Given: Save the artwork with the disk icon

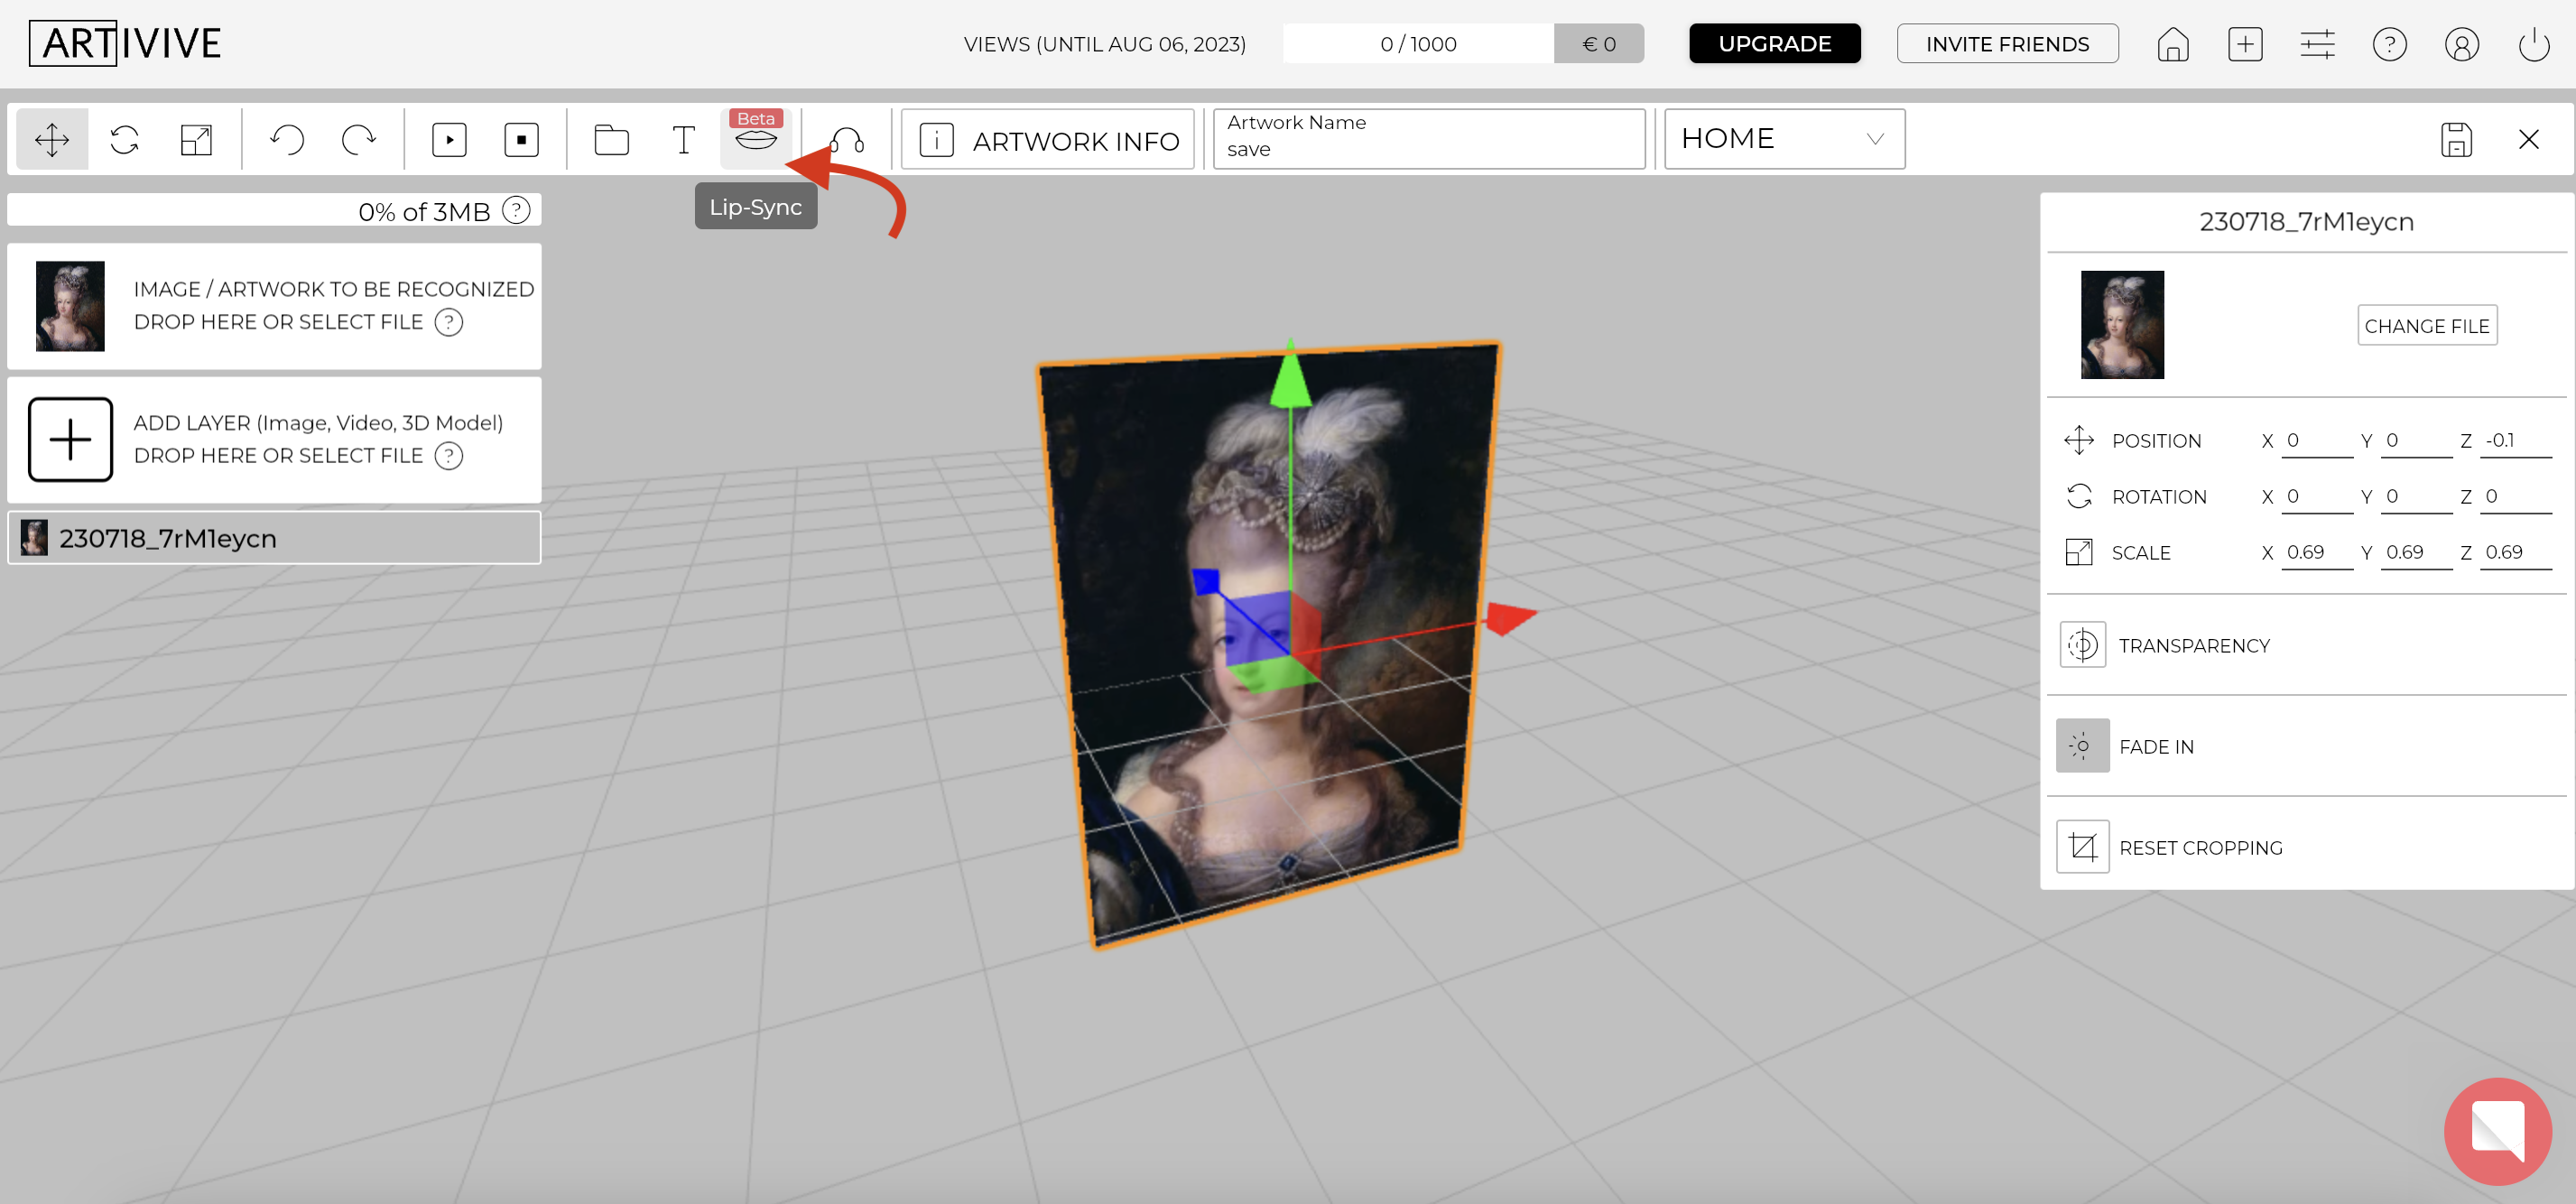Looking at the screenshot, I should tap(2456, 139).
